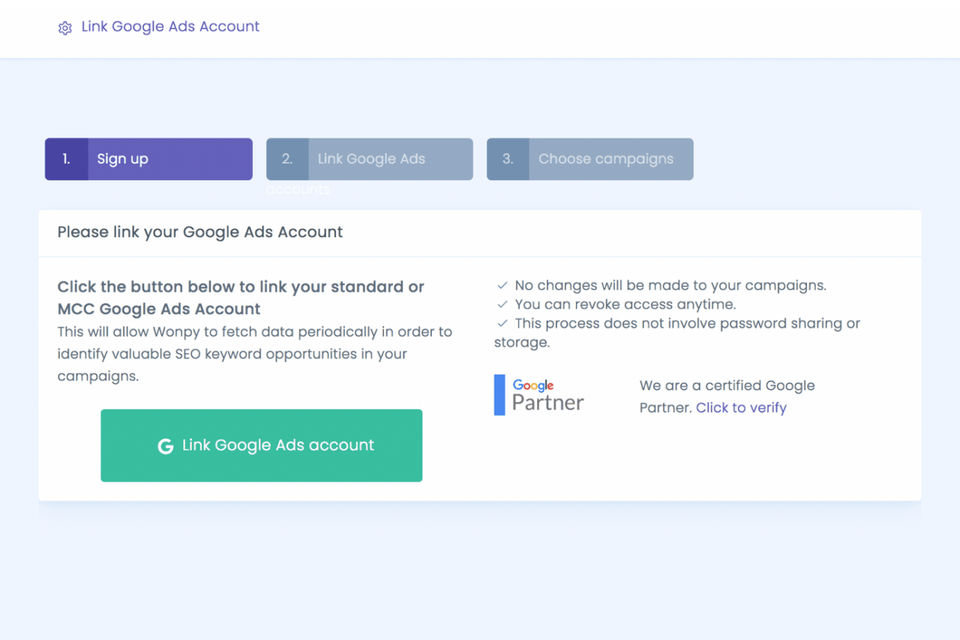The height and width of the screenshot is (640, 960).
Task: Follow the "Click to verify" link
Action: click(741, 408)
